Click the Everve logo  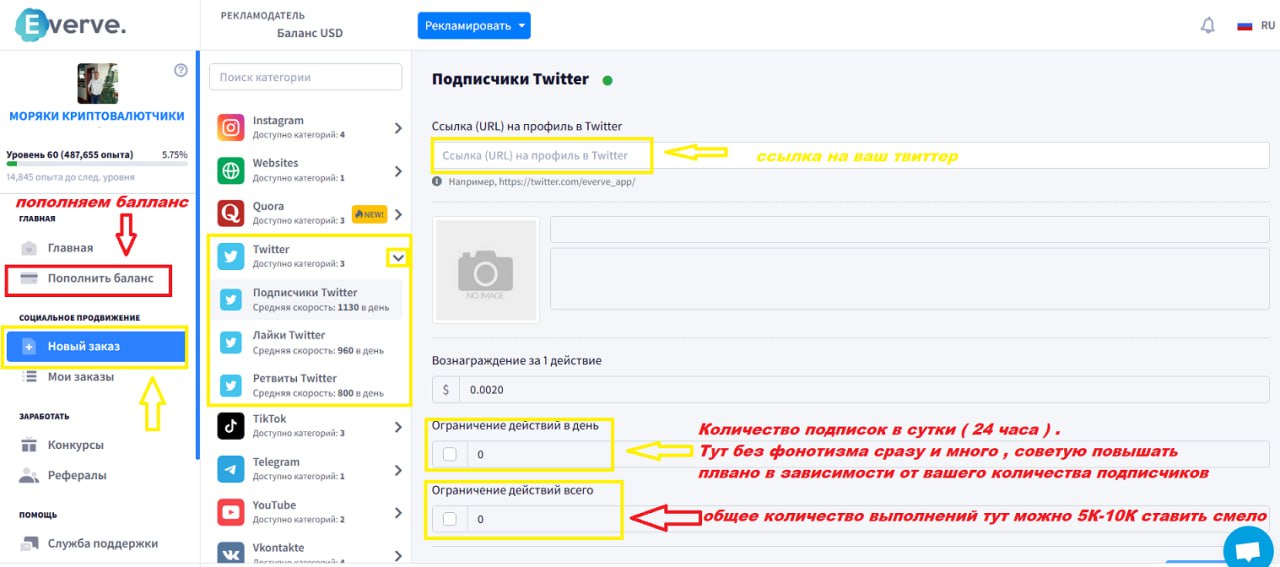[x=70, y=27]
